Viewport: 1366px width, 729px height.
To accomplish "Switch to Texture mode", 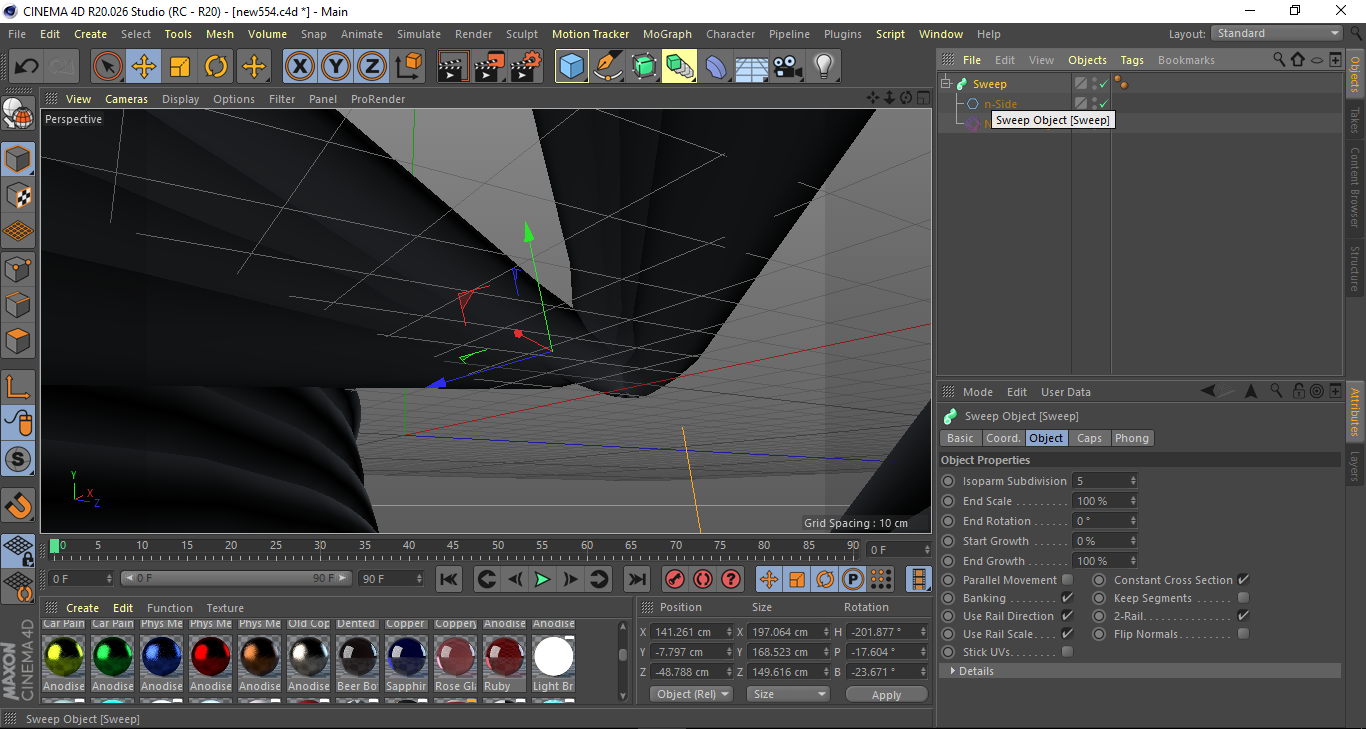I will tap(18, 195).
